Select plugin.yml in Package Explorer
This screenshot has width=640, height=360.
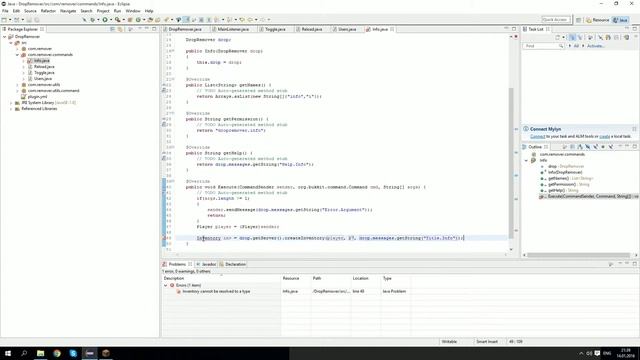(x=37, y=97)
